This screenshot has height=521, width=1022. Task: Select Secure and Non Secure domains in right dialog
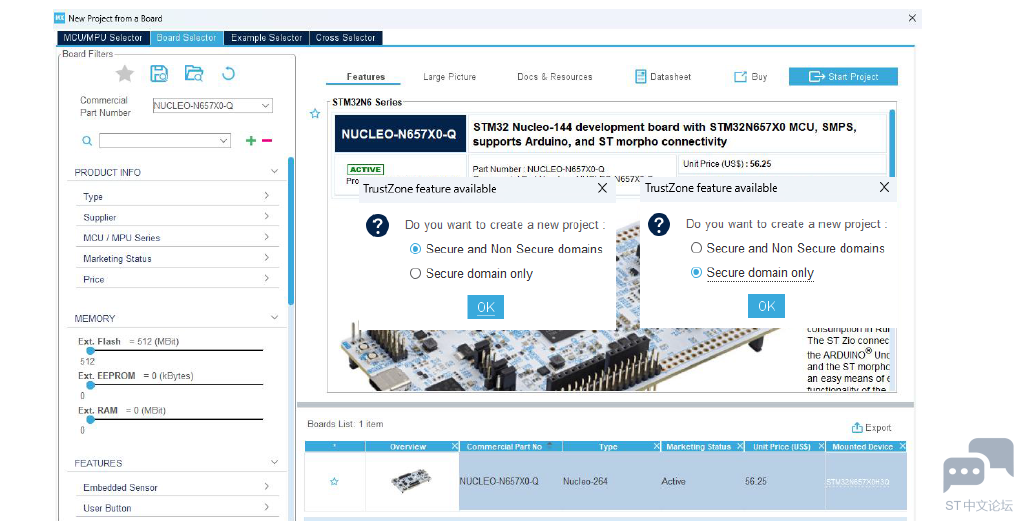pos(696,248)
